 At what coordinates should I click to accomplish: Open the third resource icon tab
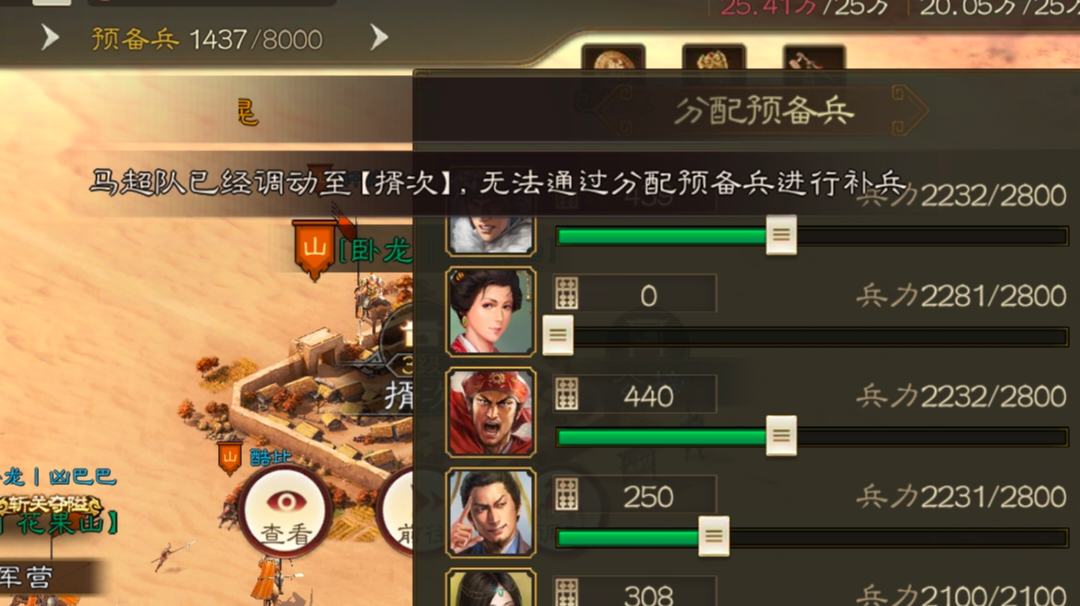(813, 59)
